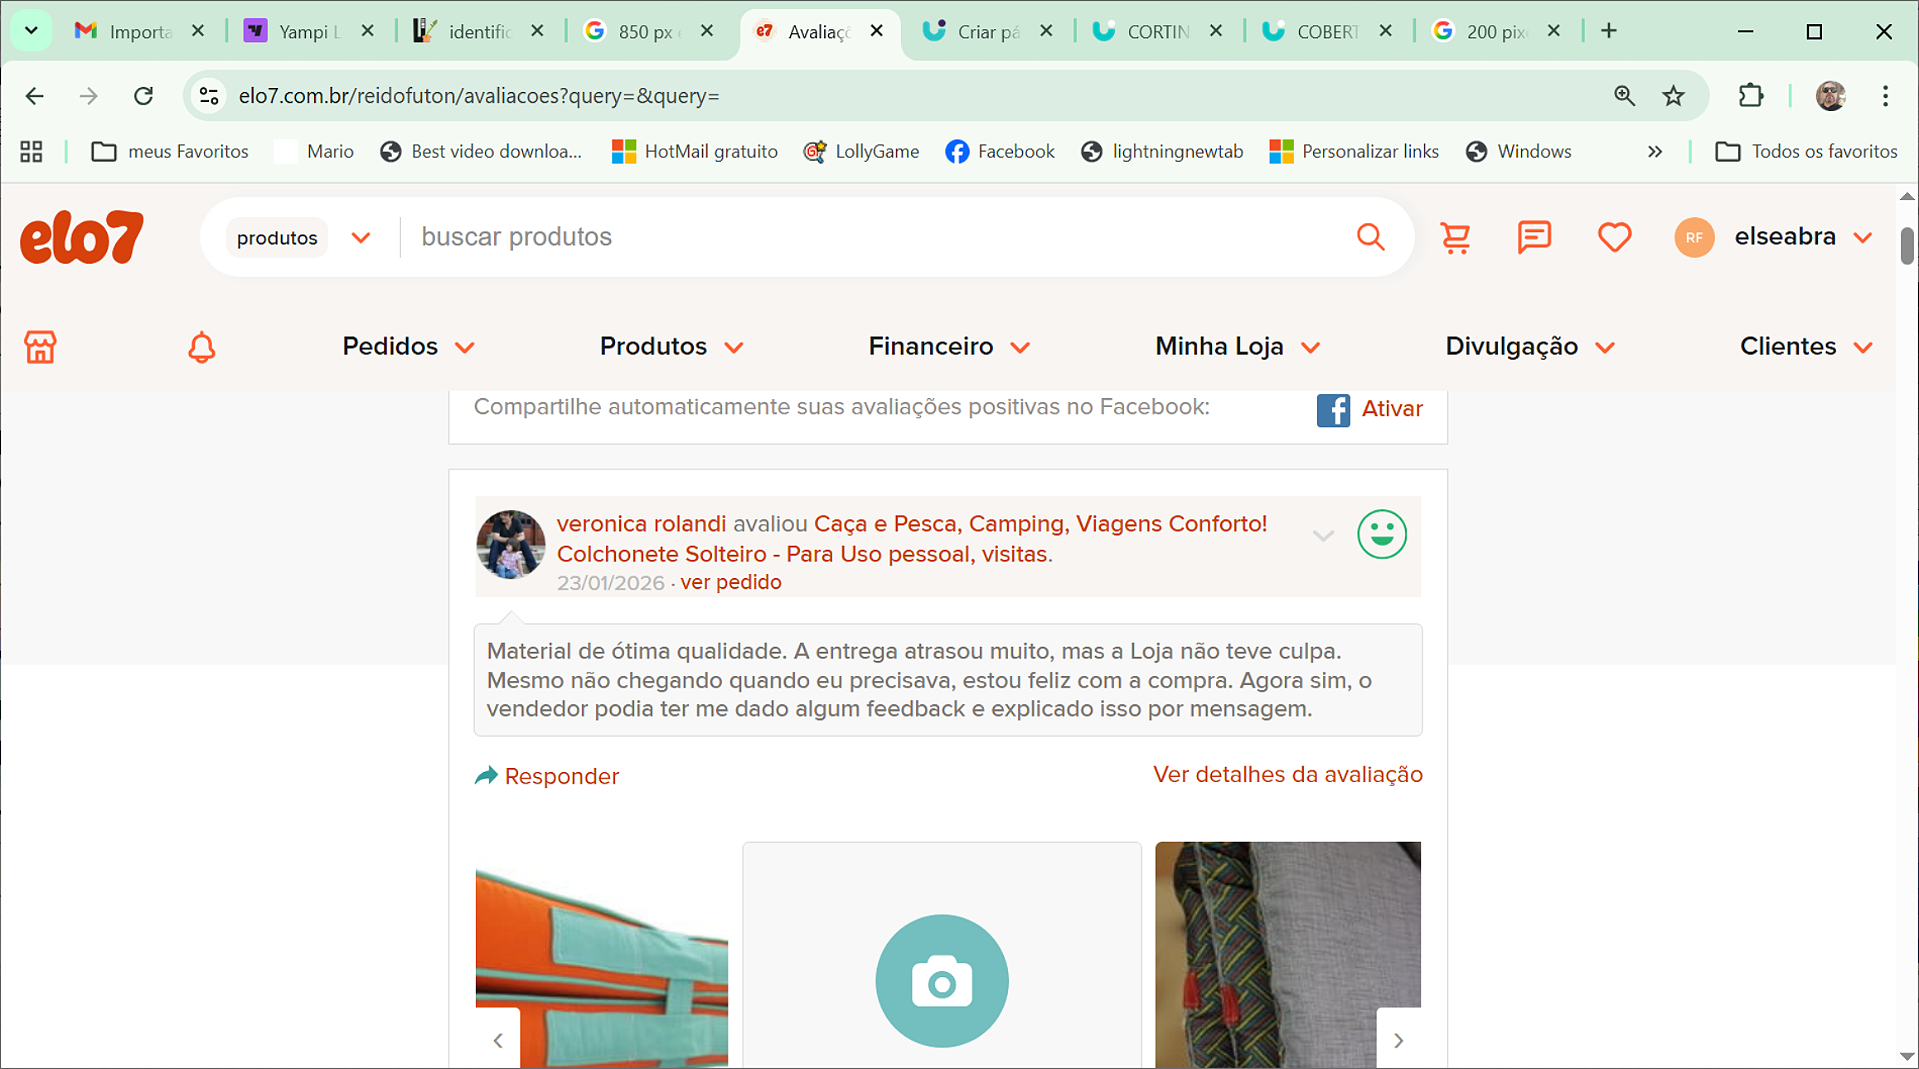1919x1069 pixels.
Task: Click the favorites heart icon
Action: click(1614, 237)
